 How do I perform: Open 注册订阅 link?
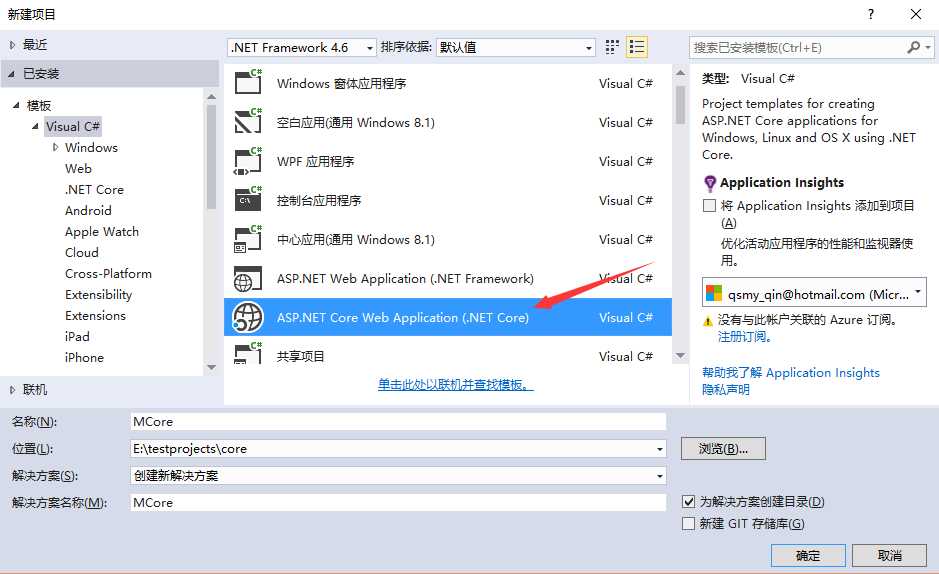(x=744, y=337)
